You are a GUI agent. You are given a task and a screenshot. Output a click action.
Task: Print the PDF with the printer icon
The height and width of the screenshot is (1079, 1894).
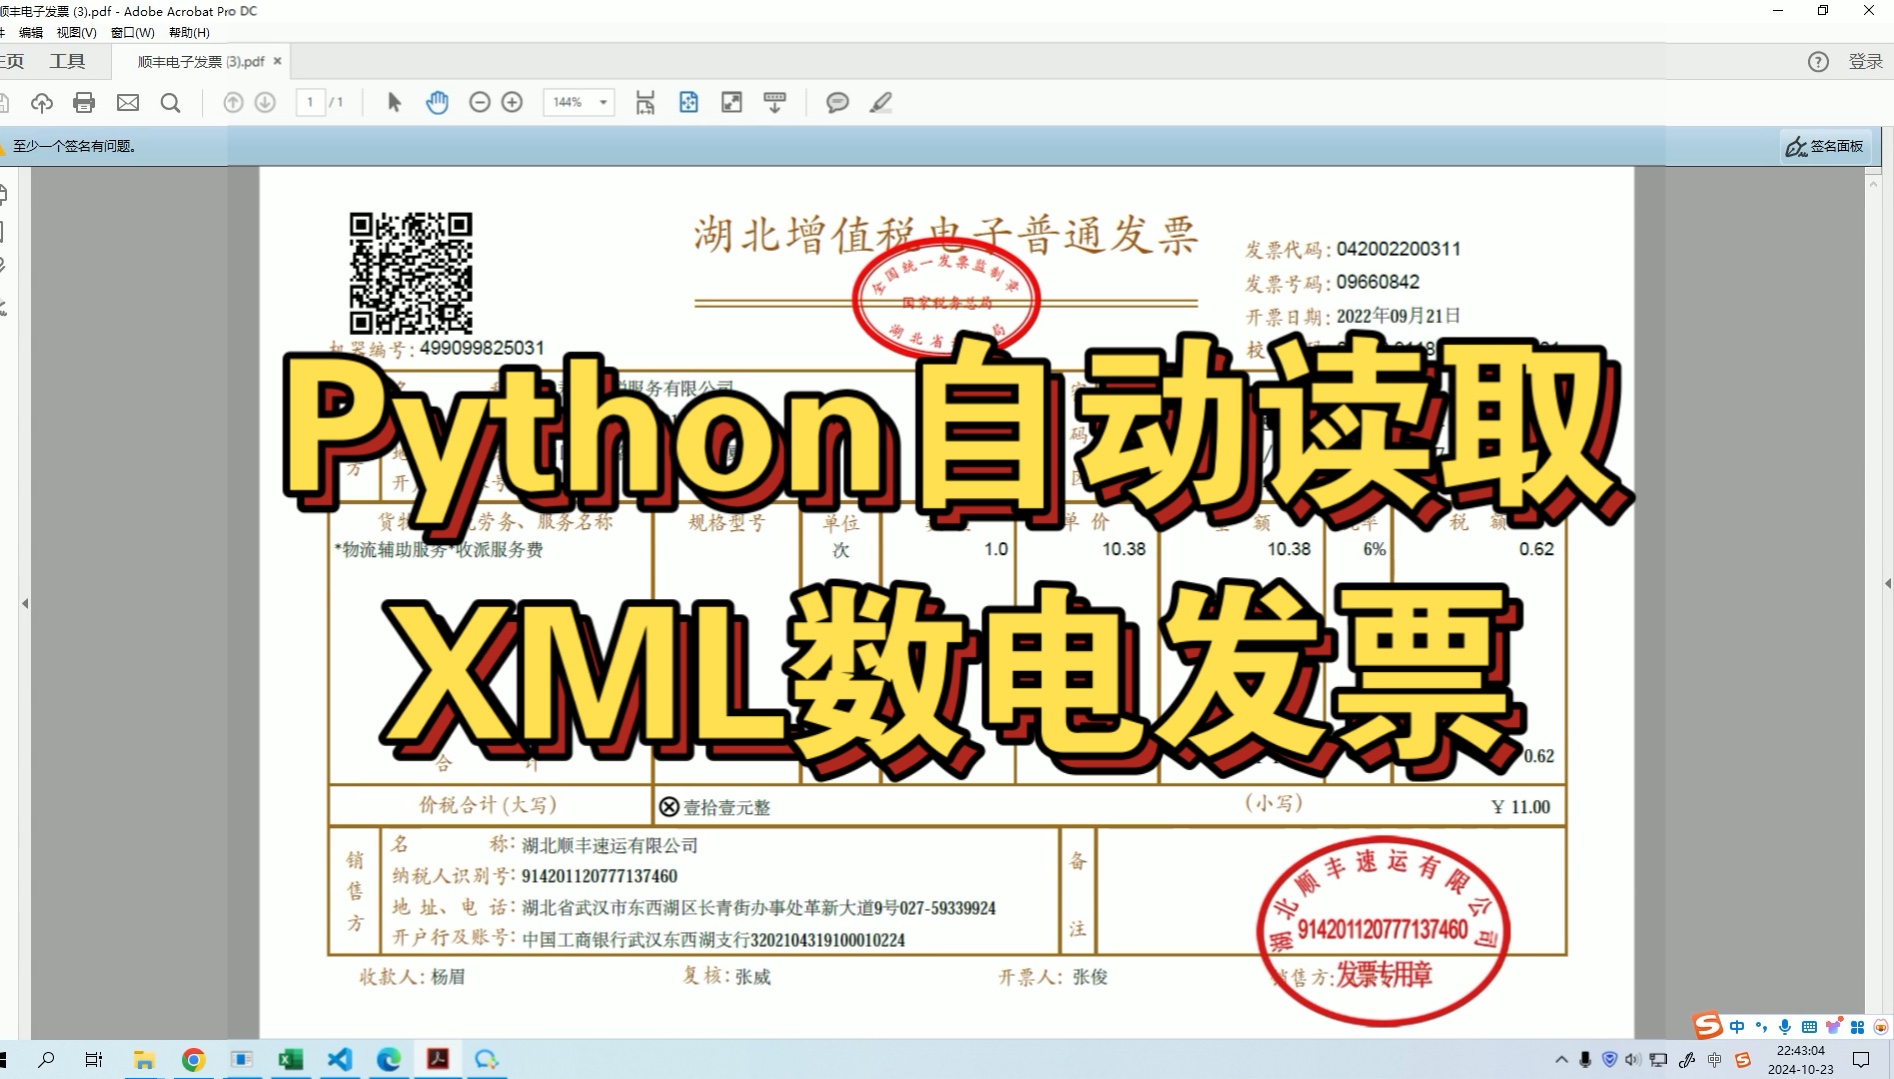point(85,103)
